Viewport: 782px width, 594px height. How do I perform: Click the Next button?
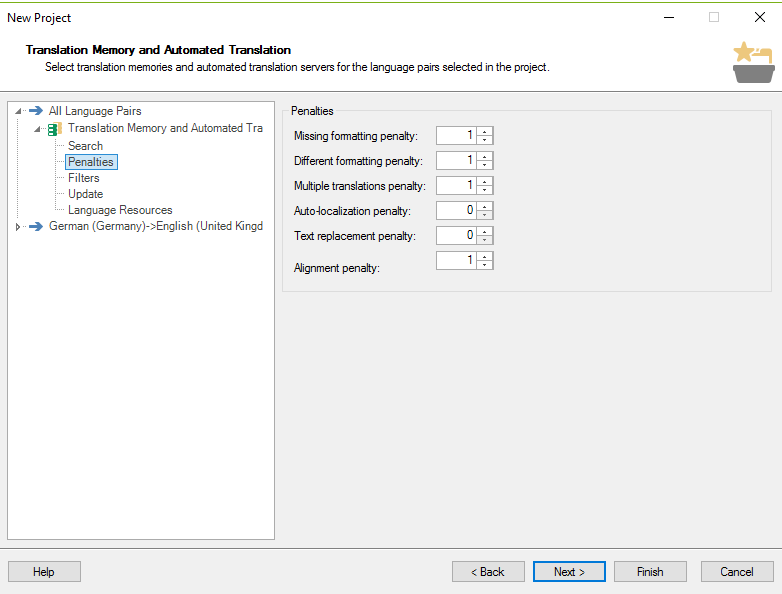pyautogui.click(x=569, y=572)
